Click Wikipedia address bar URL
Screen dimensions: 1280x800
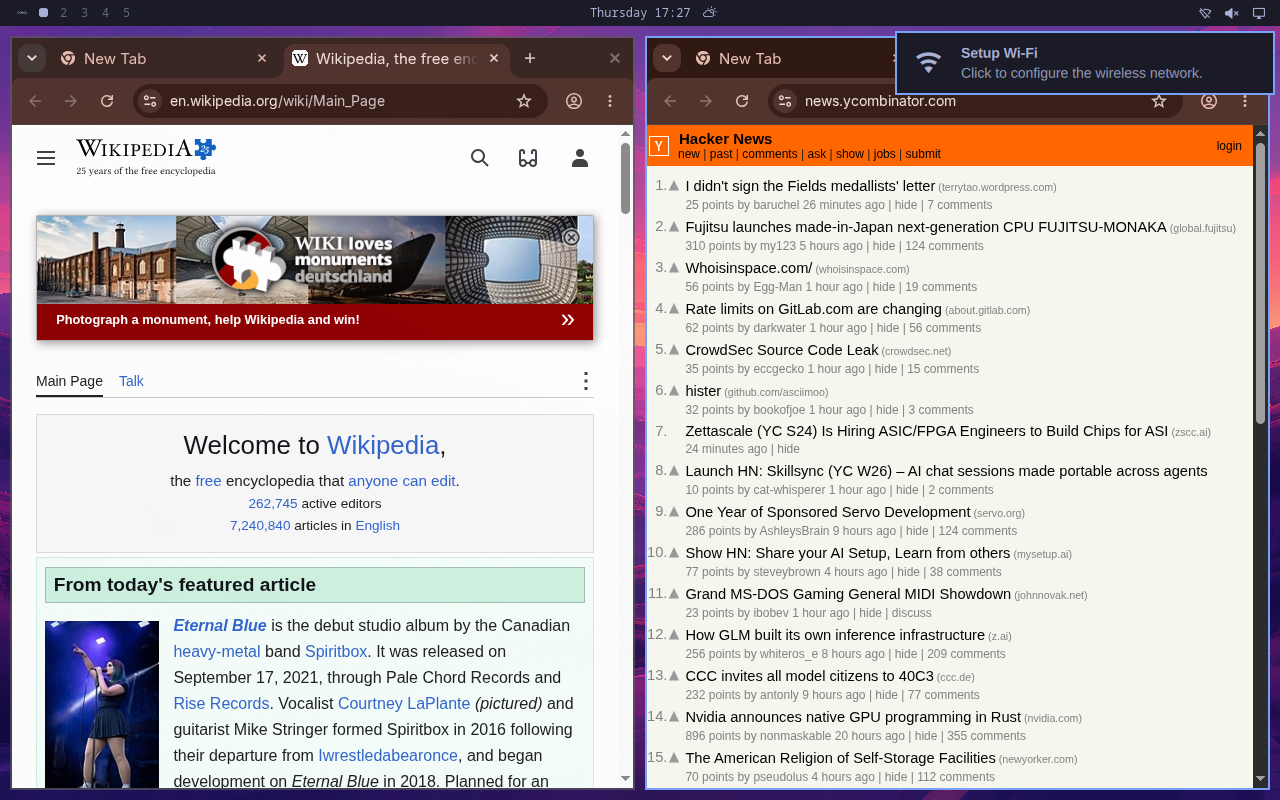click(277, 101)
